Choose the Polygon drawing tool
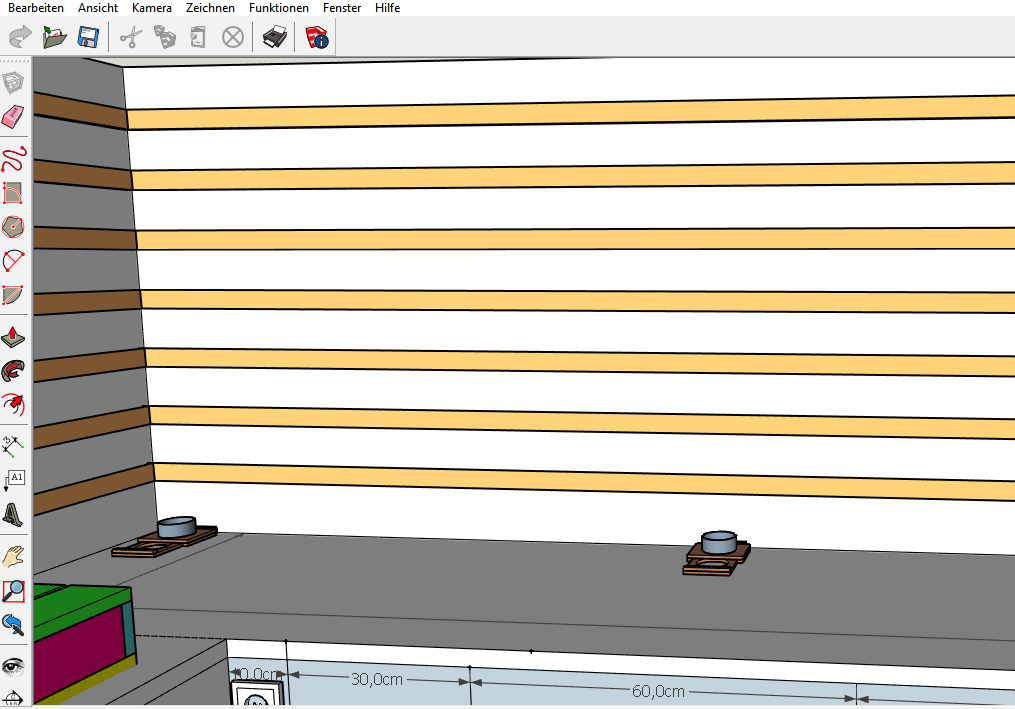The width and height of the screenshot is (1015, 709). click(14, 226)
